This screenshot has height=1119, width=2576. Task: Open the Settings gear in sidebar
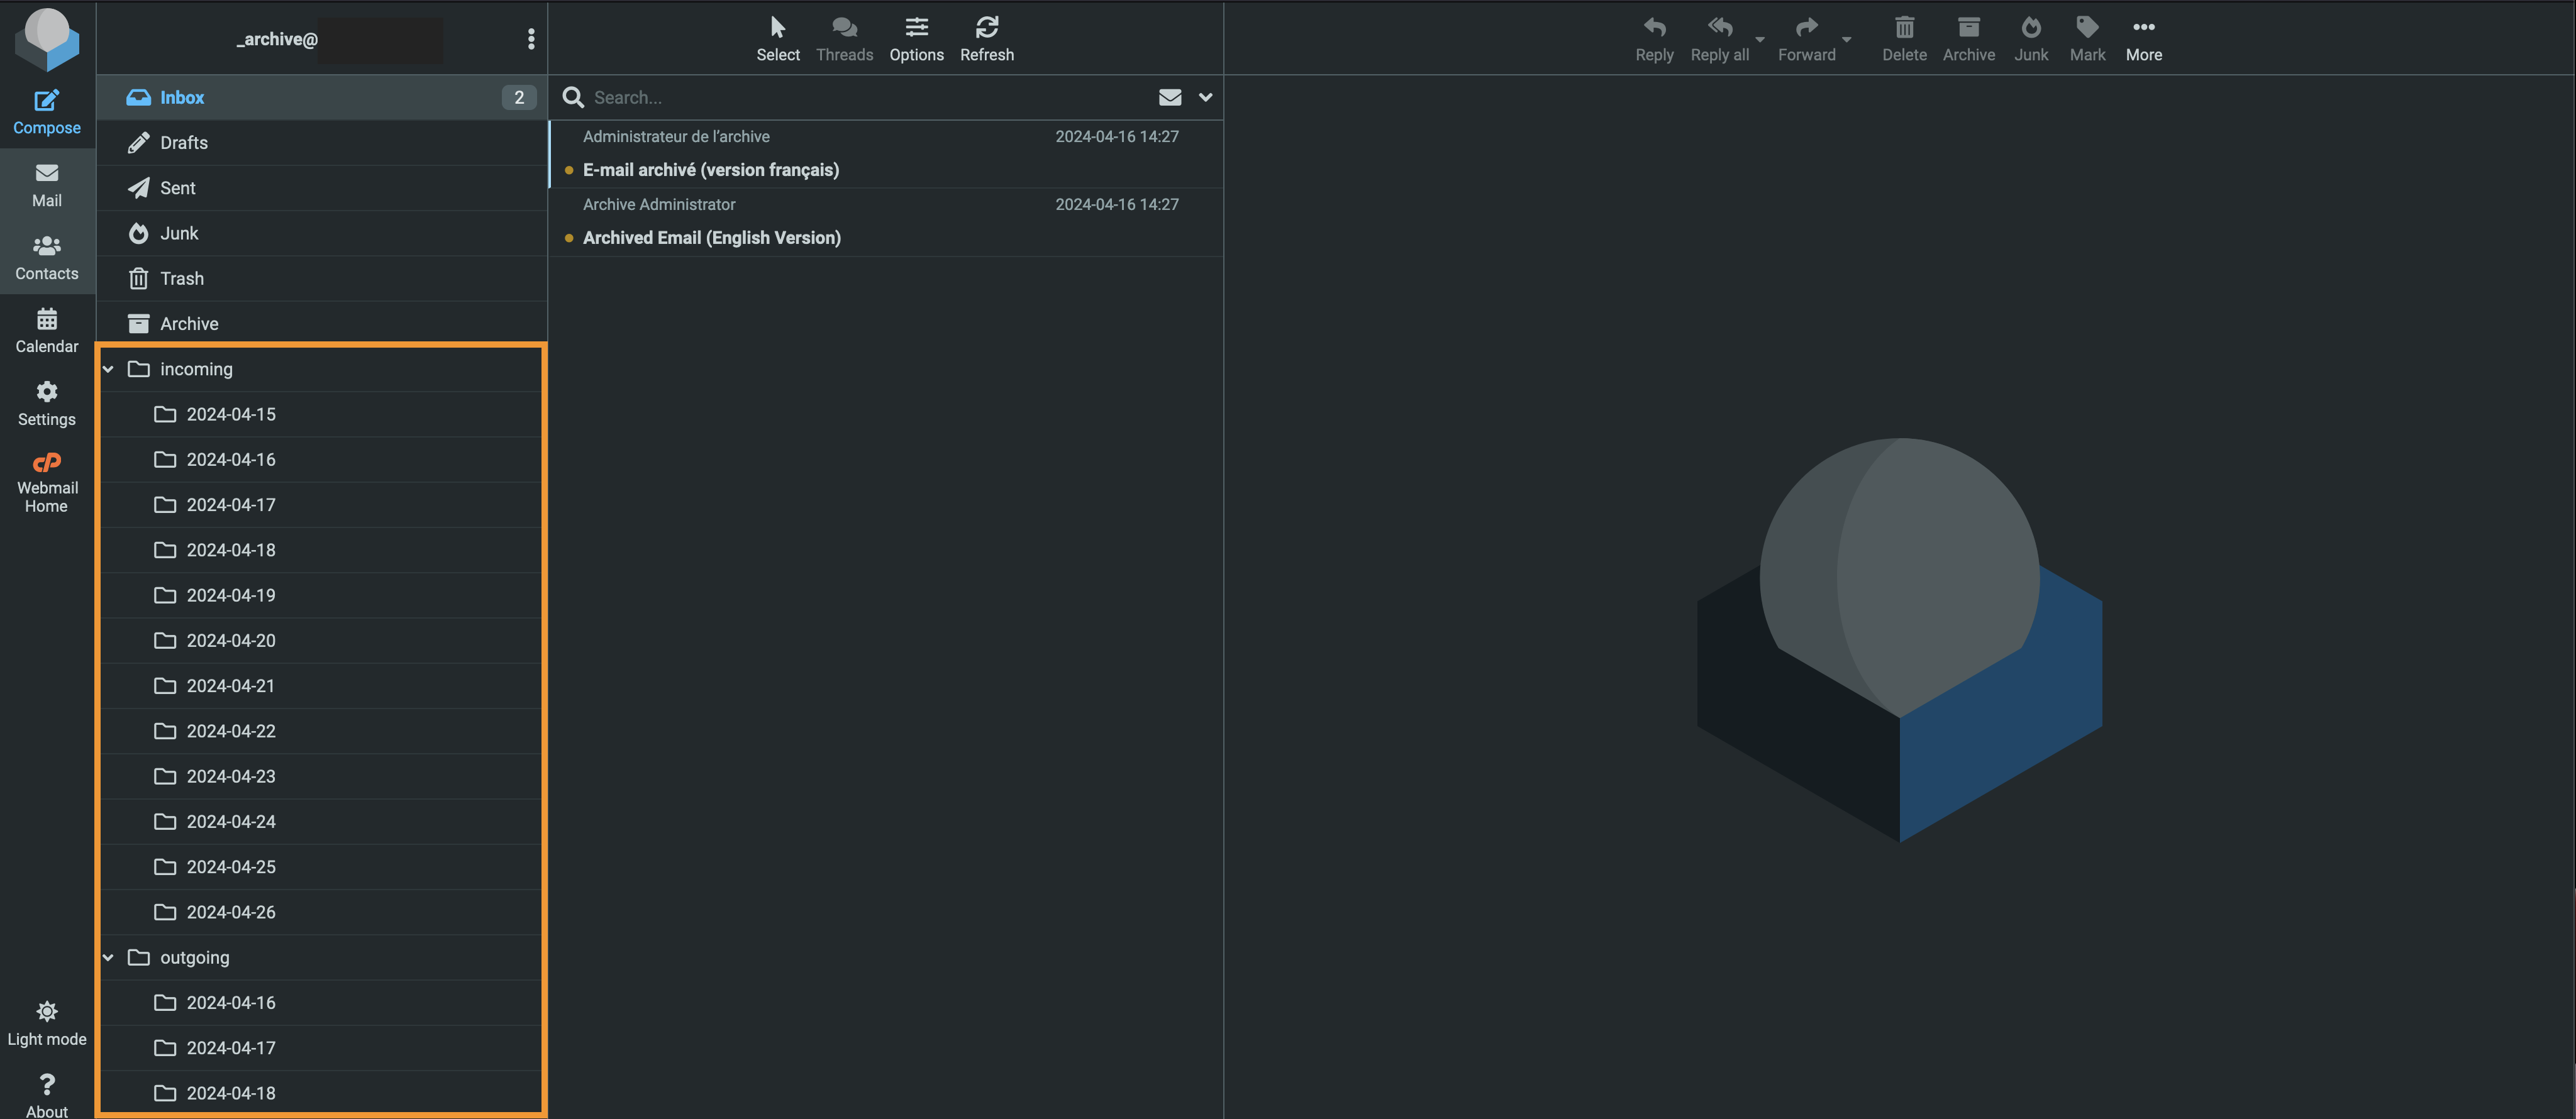point(47,403)
